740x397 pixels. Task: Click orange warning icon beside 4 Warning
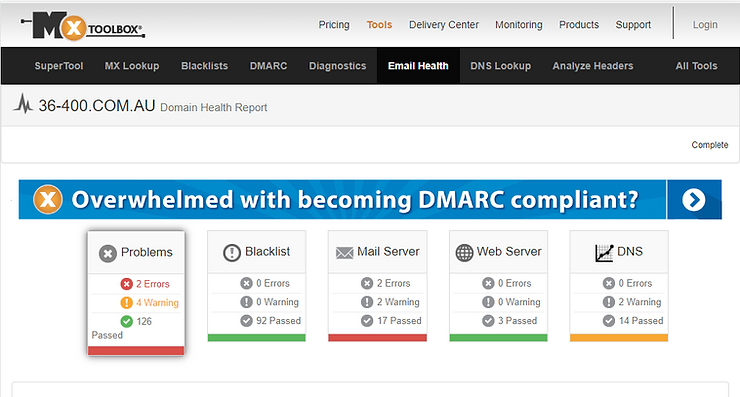point(126,303)
